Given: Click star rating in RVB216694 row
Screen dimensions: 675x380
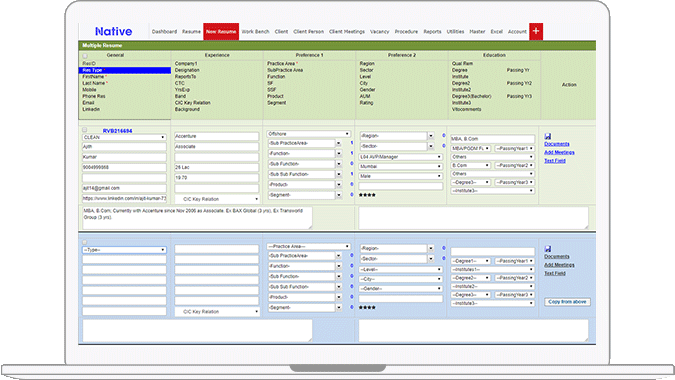Looking at the screenshot, I should click(367, 195).
